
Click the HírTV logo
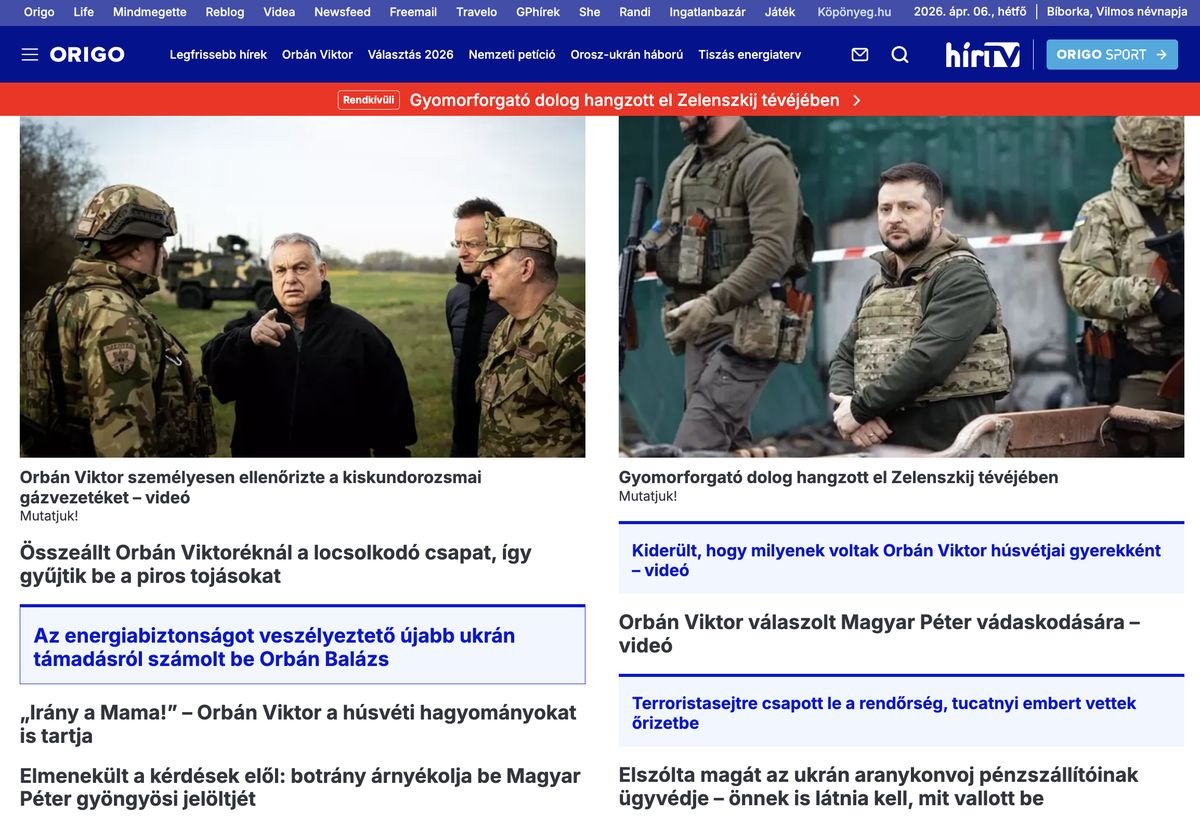983,54
